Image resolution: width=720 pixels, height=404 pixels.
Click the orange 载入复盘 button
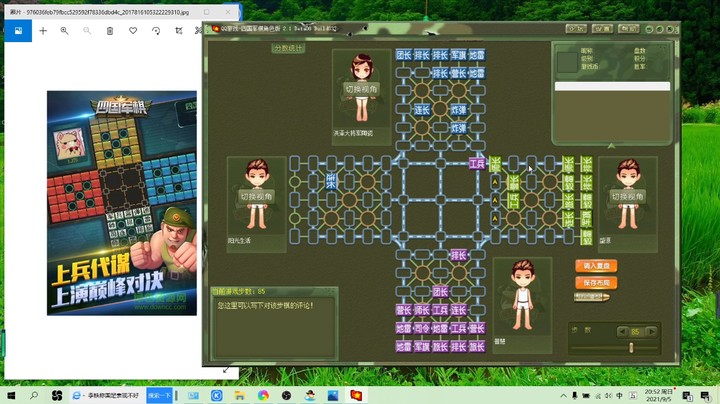[x=596, y=266]
